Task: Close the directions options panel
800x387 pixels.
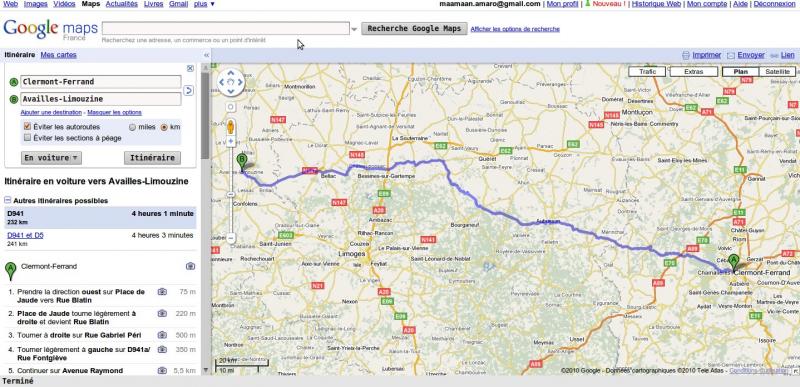Action: pos(190,68)
